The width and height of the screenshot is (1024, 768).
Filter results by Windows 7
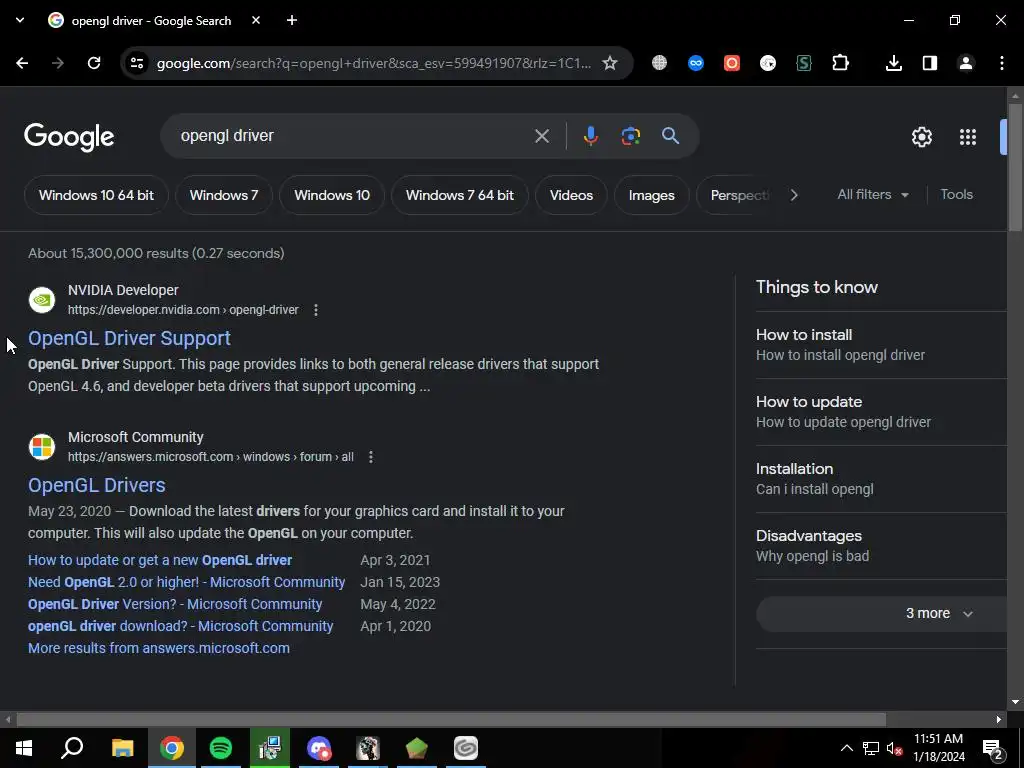(224, 195)
